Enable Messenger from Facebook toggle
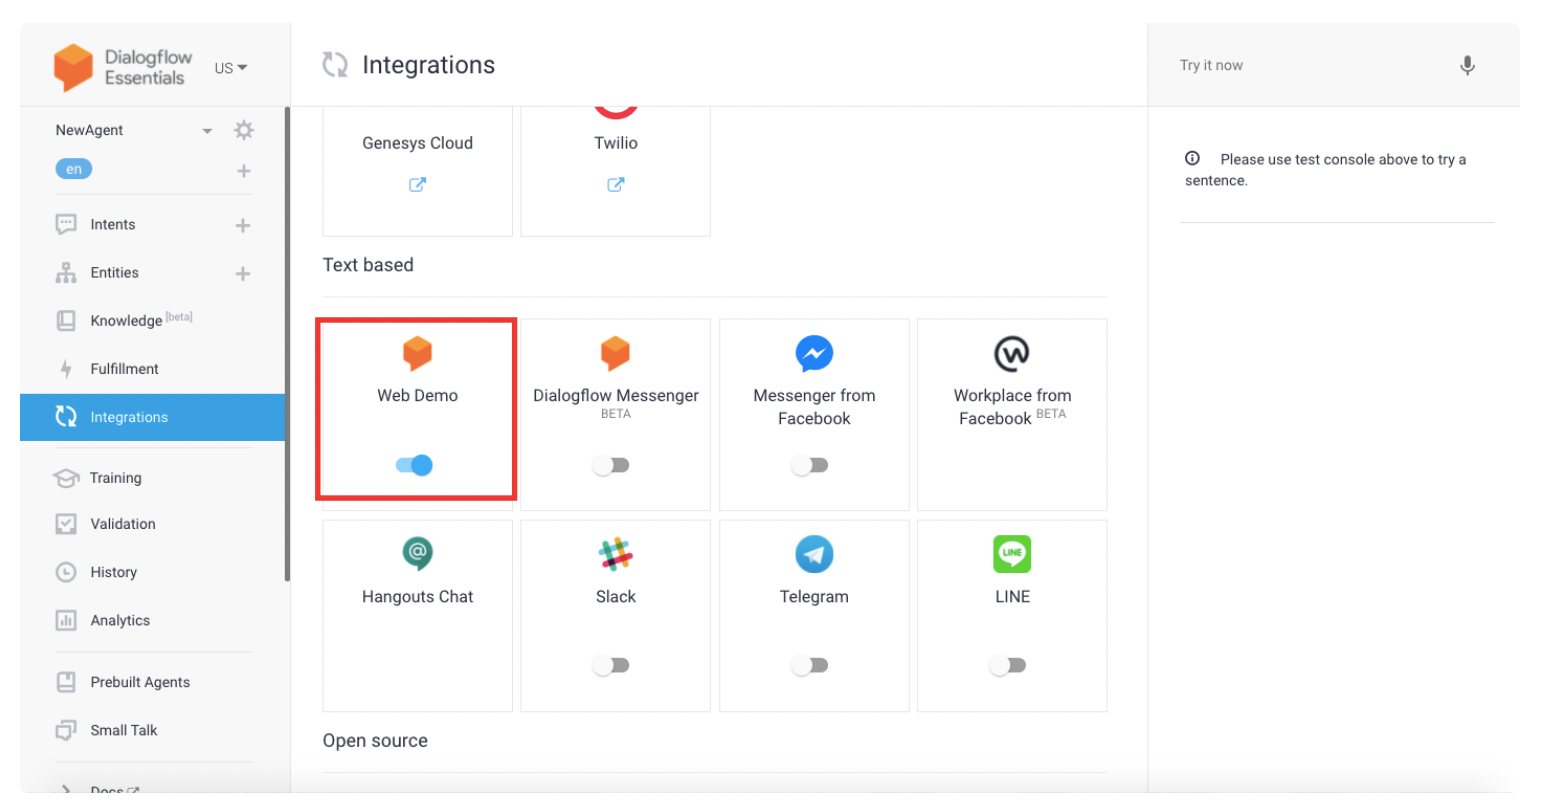This screenshot has width=1546, height=808. pos(810,465)
